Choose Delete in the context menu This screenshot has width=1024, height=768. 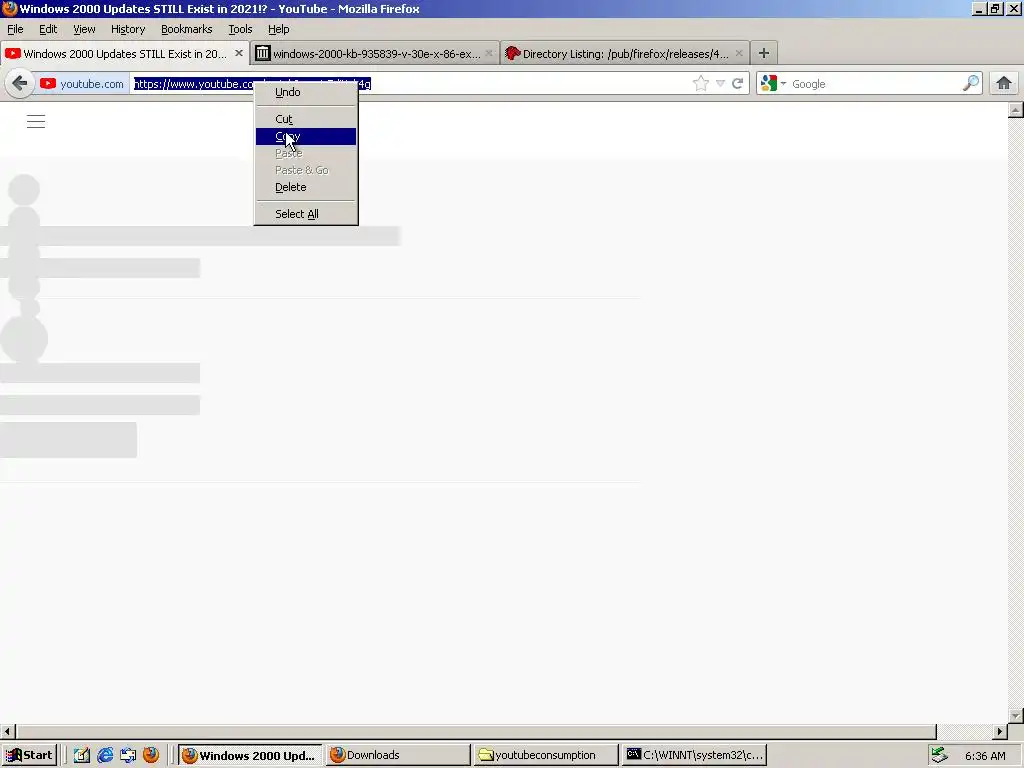(306, 187)
